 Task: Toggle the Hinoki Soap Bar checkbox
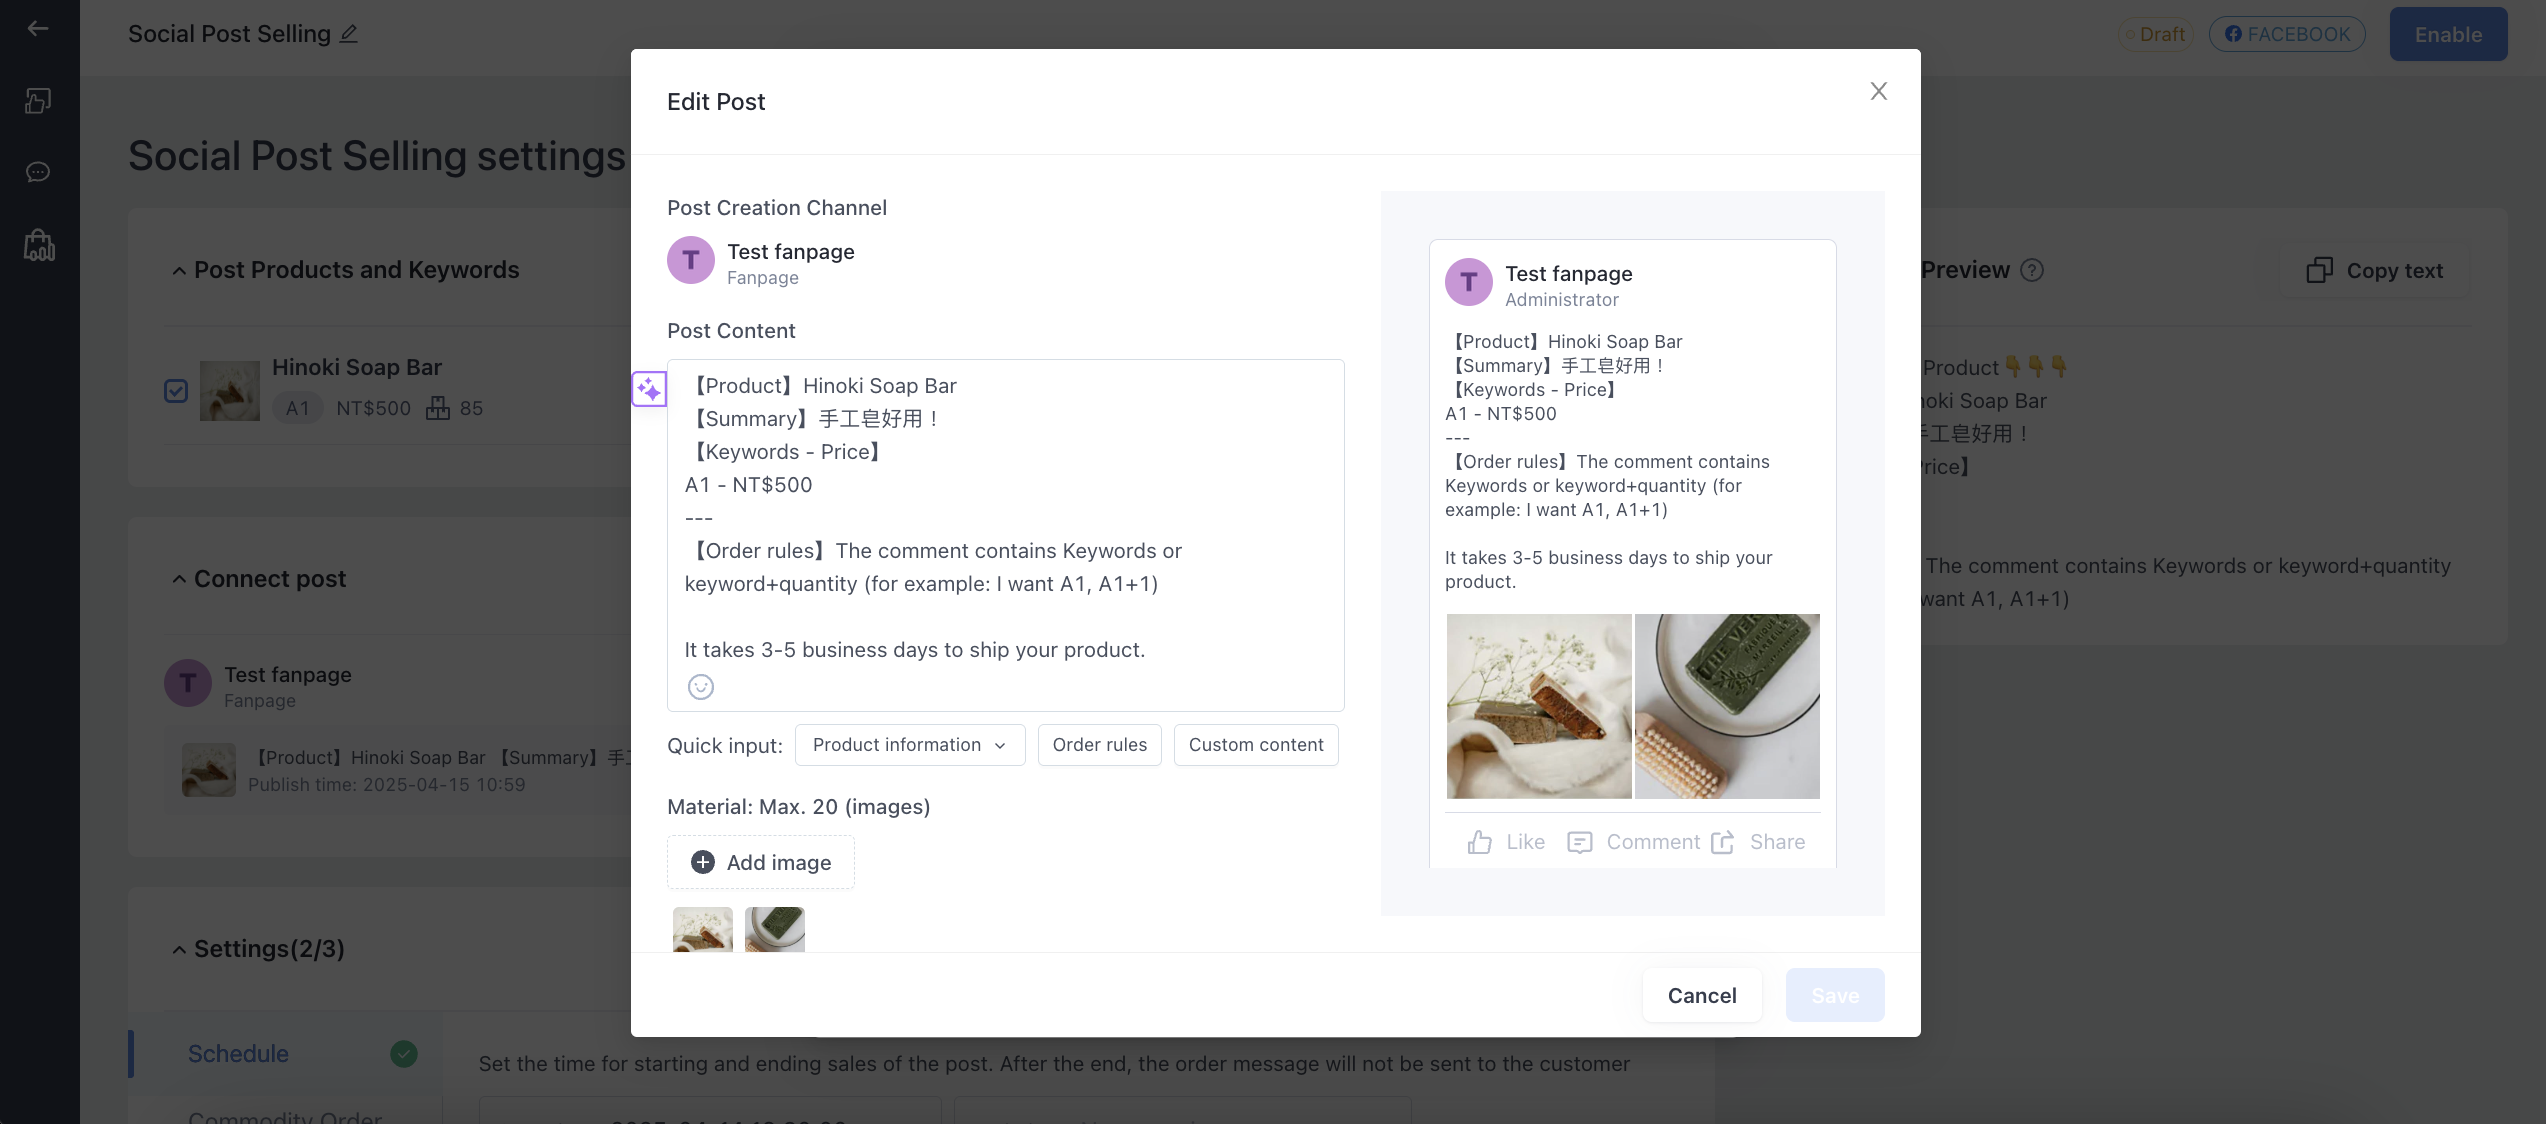pyautogui.click(x=176, y=391)
